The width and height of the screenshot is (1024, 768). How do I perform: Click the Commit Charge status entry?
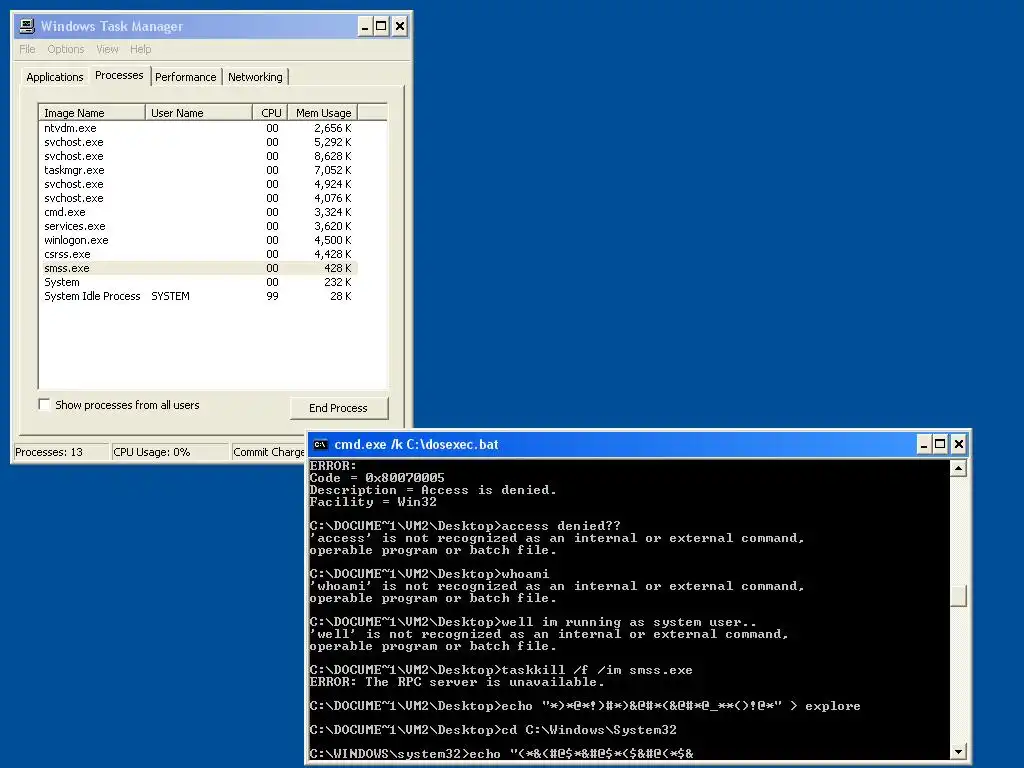point(268,452)
